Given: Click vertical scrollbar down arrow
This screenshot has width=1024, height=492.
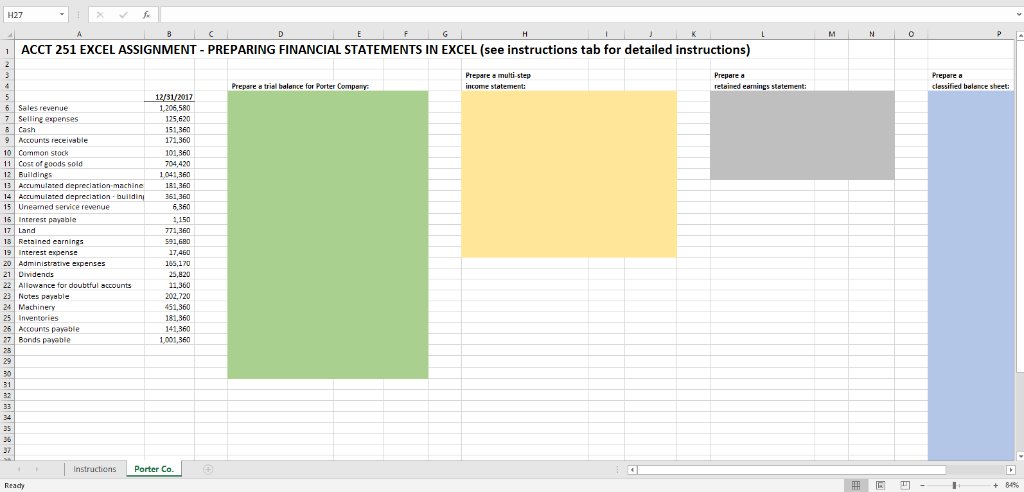Looking at the screenshot, I should click(x=1020, y=455).
